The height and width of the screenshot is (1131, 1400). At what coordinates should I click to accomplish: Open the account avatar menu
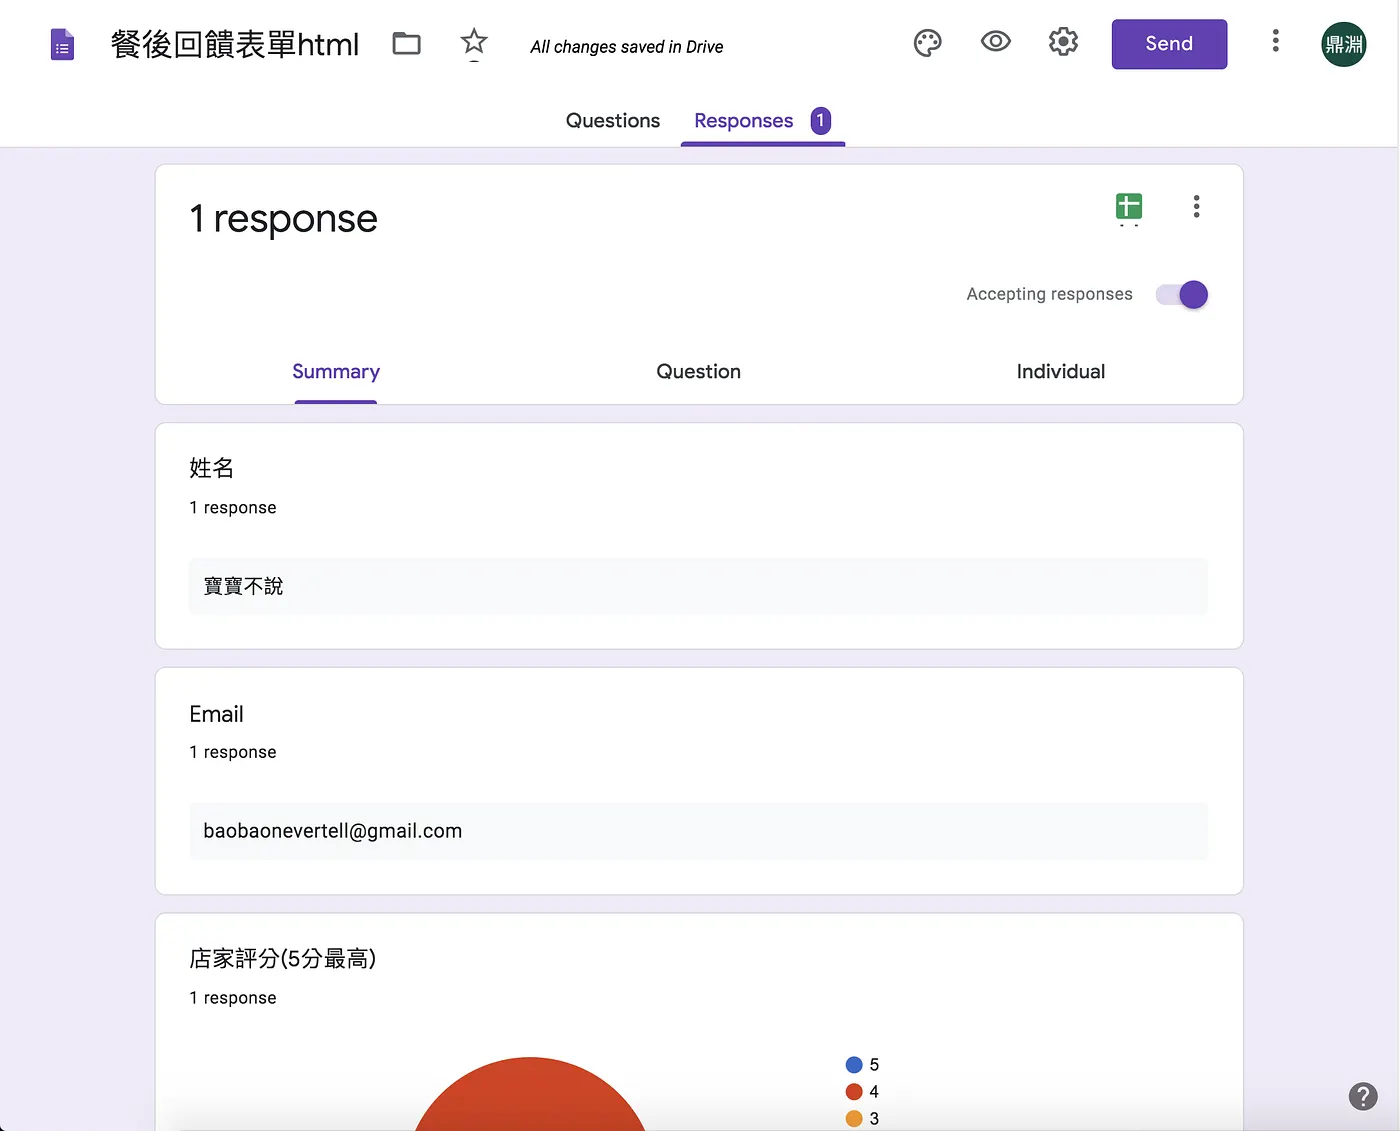(x=1343, y=44)
